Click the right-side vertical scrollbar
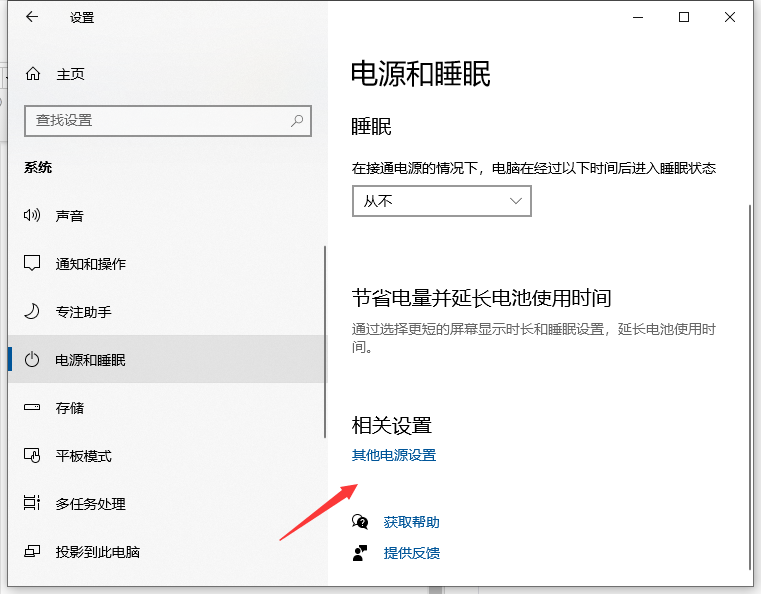Image resolution: width=761 pixels, height=594 pixels. (x=750, y=380)
